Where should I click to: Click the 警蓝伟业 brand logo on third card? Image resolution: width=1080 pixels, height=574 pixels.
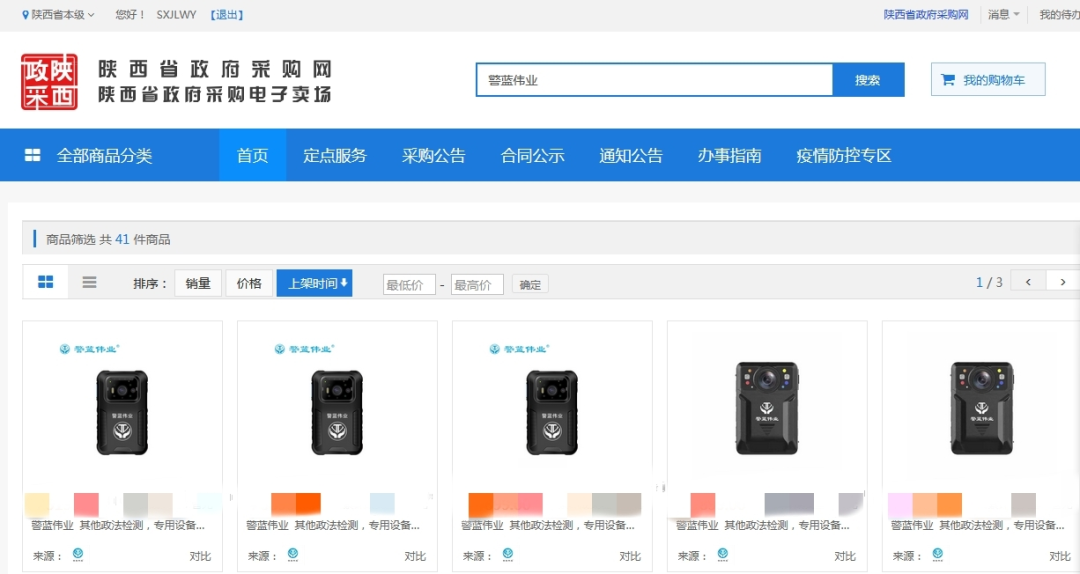(x=519, y=349)
